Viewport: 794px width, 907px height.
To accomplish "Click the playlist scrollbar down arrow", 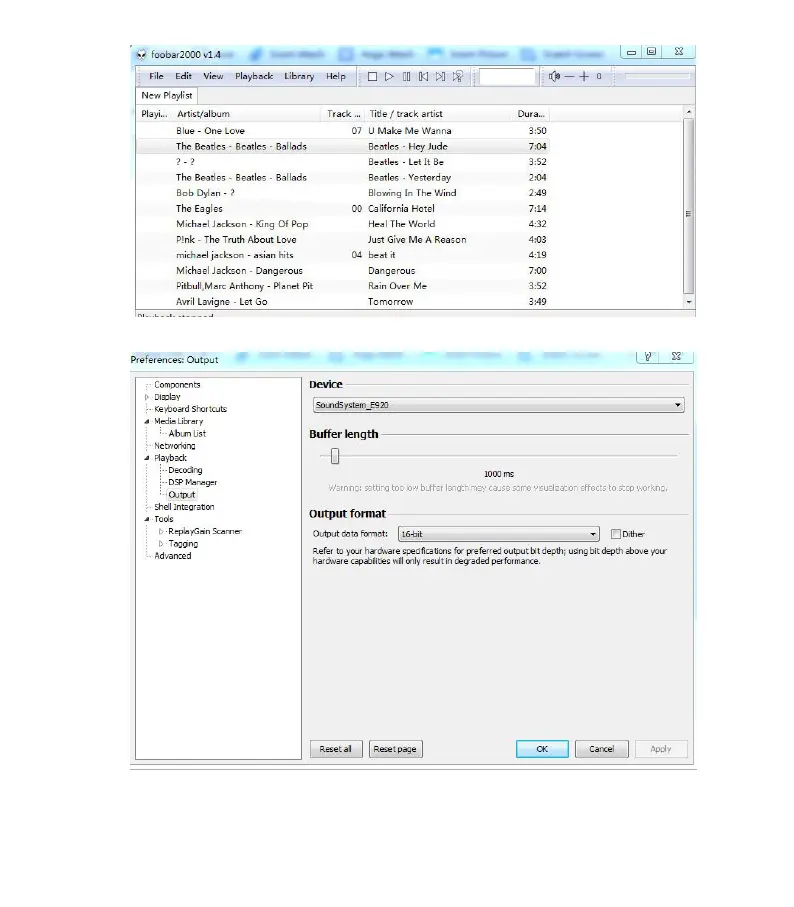I will (x=689, y=302).
